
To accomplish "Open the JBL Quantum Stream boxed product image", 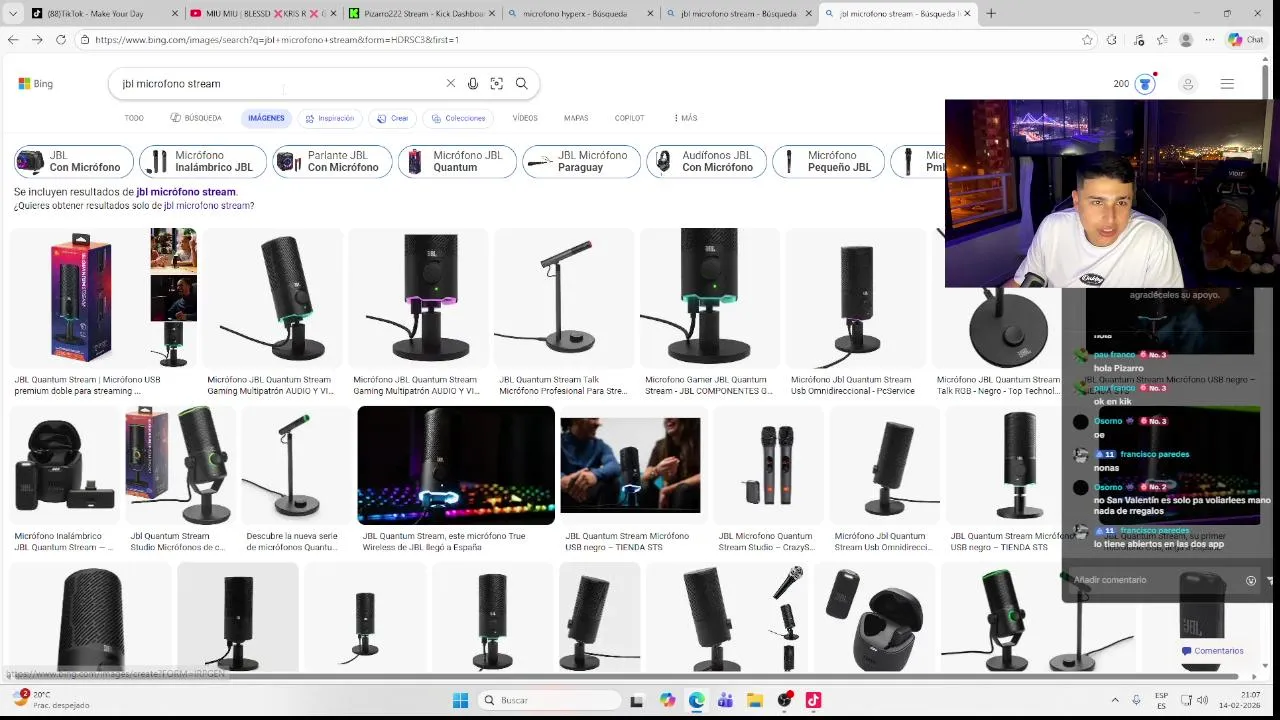I will (80, 297).
